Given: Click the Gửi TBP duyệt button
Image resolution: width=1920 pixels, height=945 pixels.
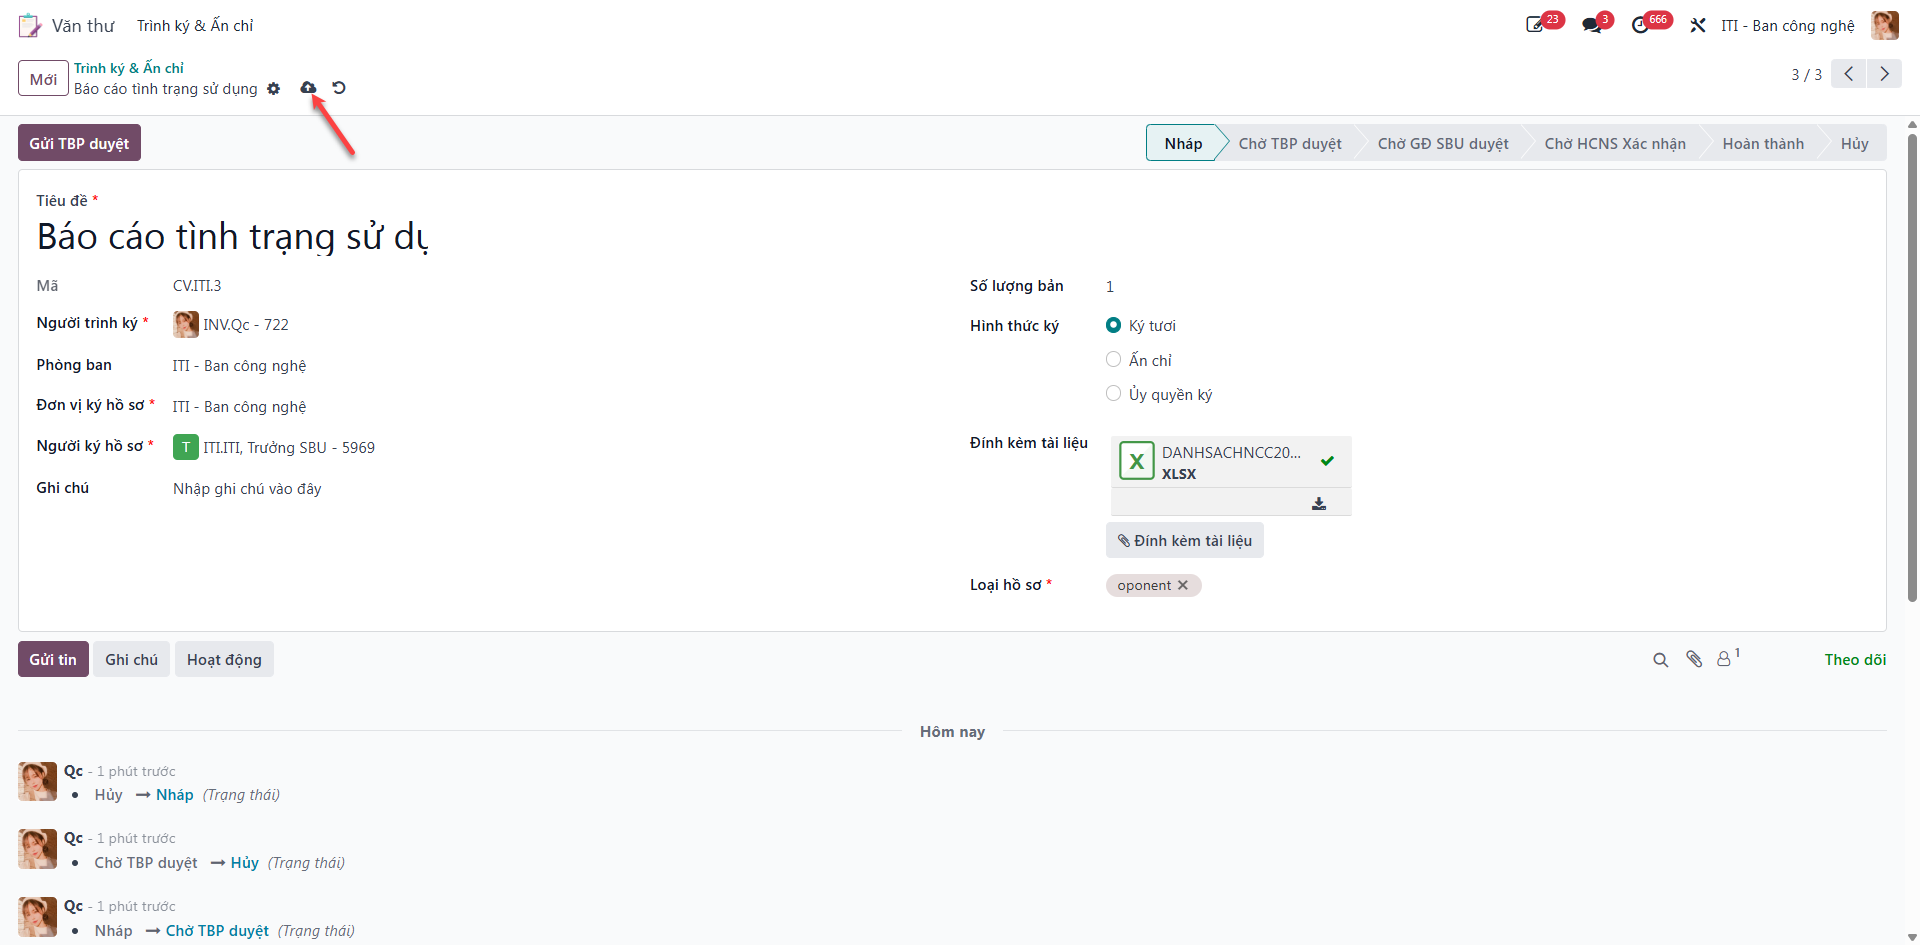Looking at the screenshot, I should point(79,143).
